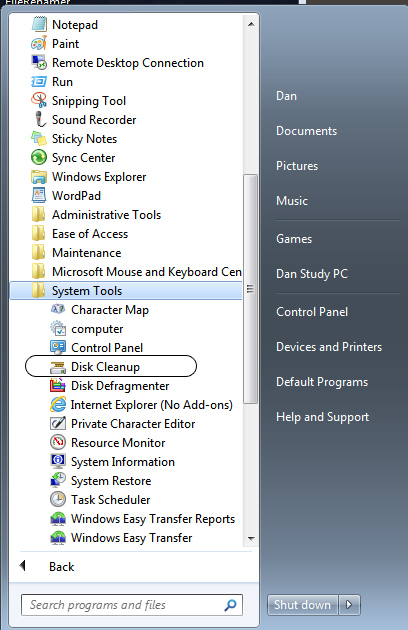Go Back to the main Start menu
Image resolution: width=408 pixels, height=630 pixels.
pyautogui.click(x=62, y=567)
